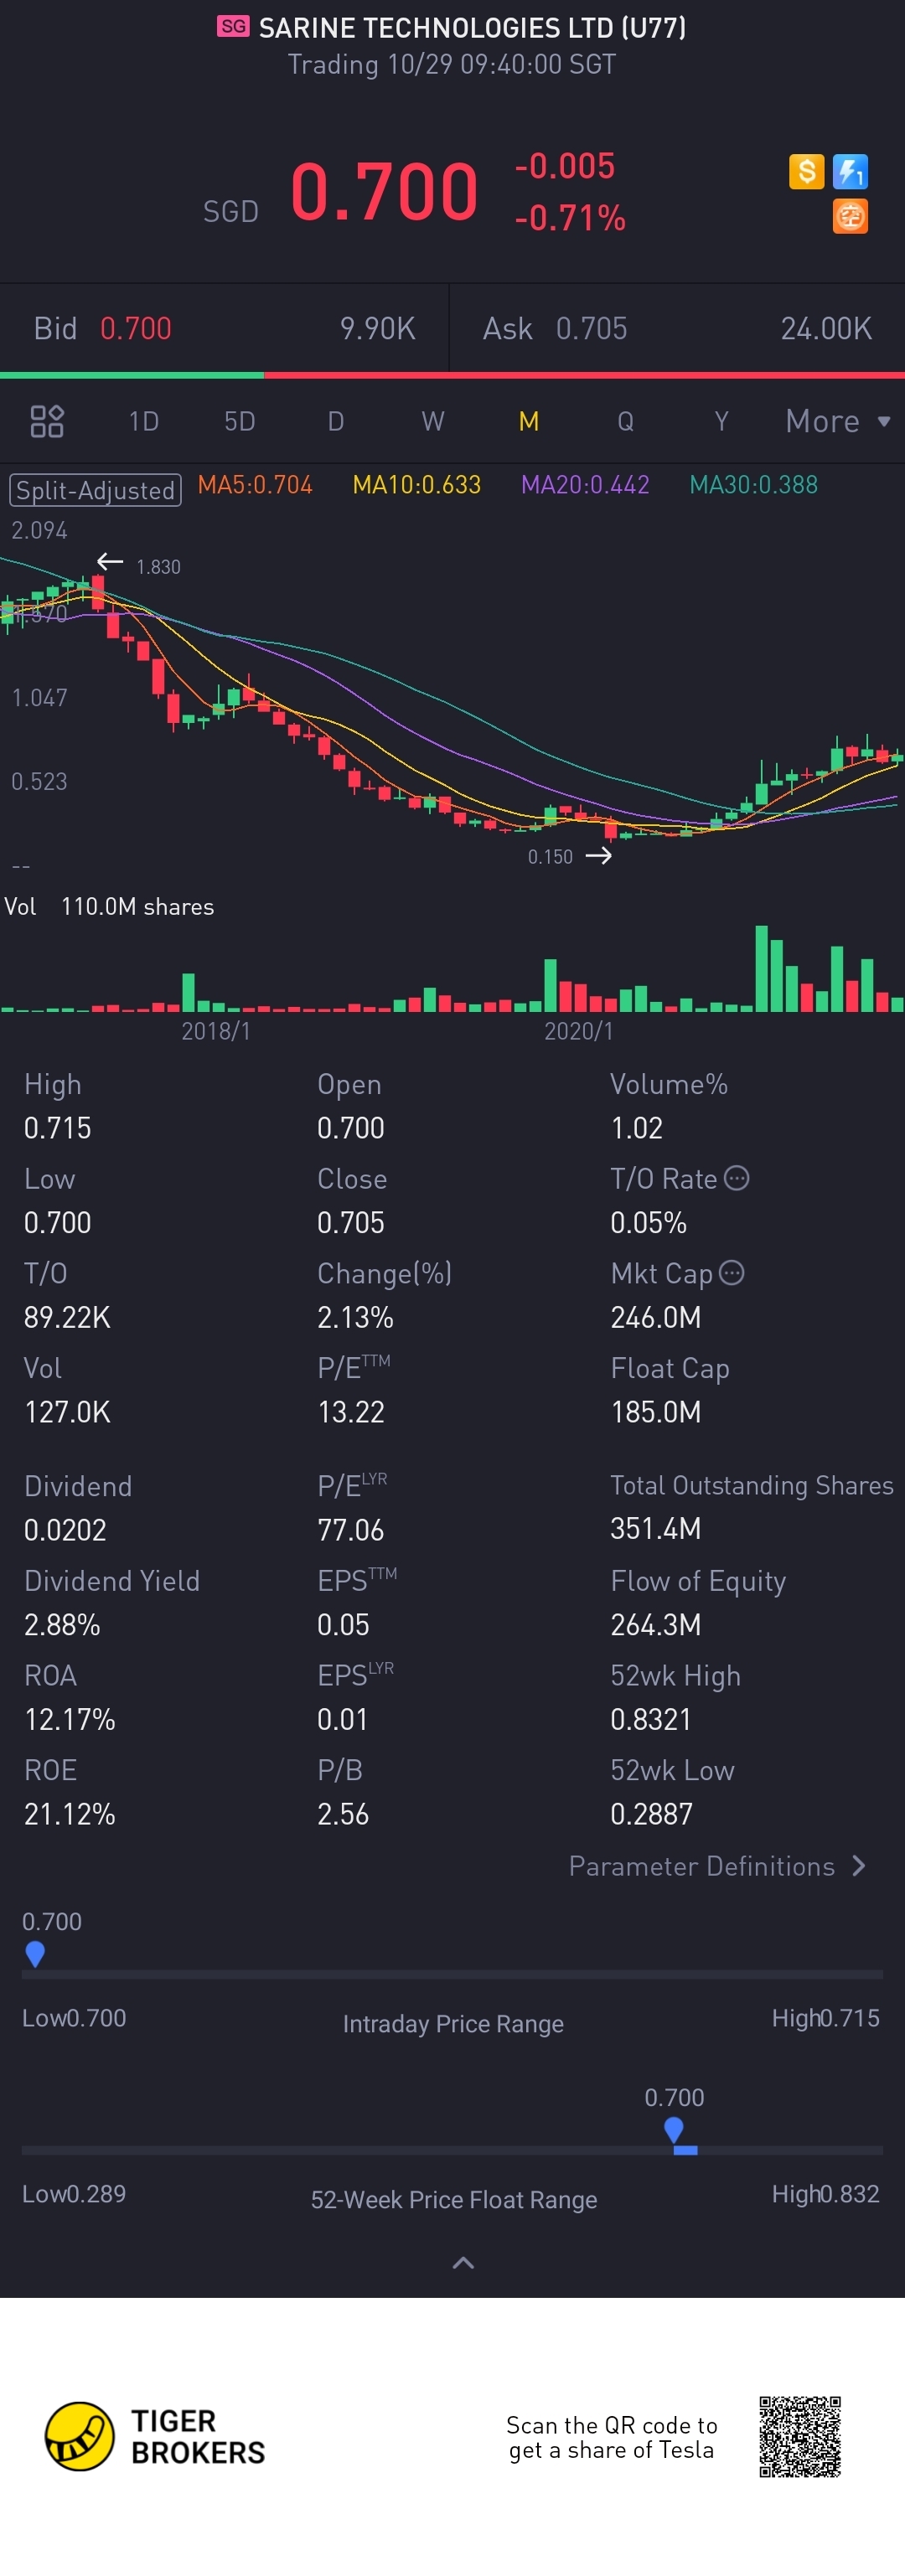Tap the 52-Week Price Range marker
905x2576 pixels.
coord(674,2130)
